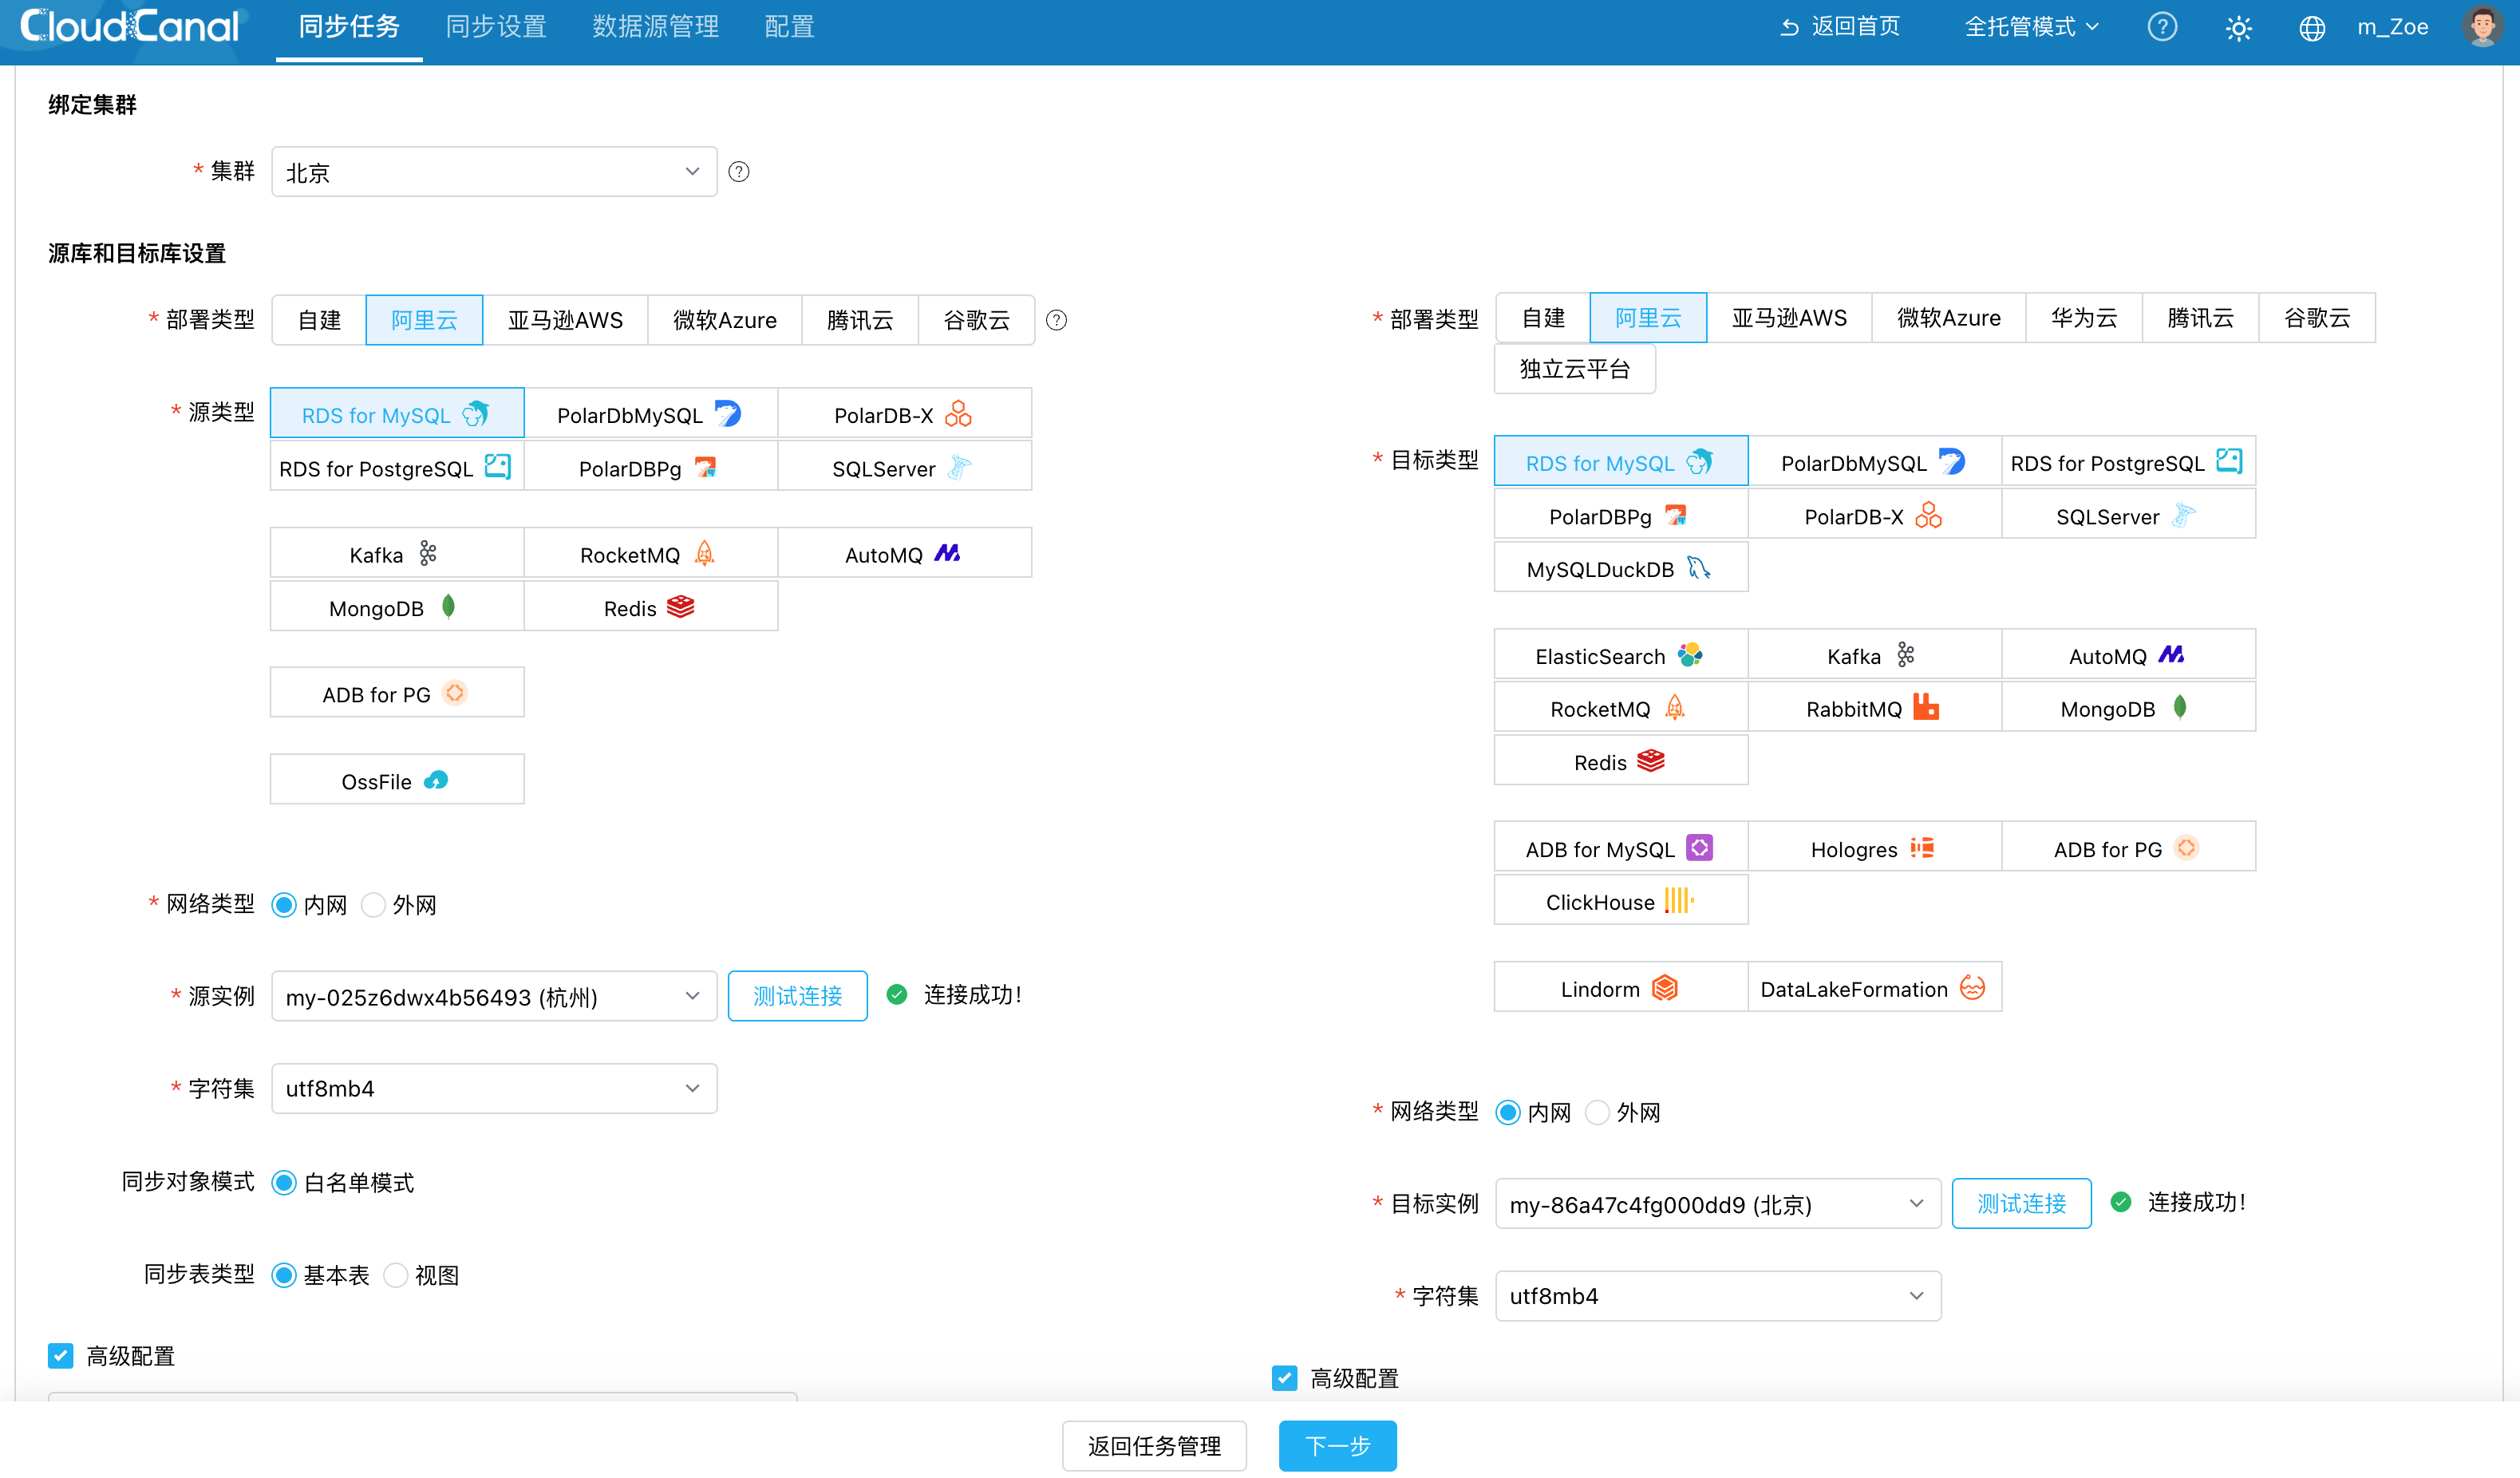This screenshot has height=1478, width=2520.
Task: Uncheck source 高级配置 checkbox
Action: pos(61,1356)
